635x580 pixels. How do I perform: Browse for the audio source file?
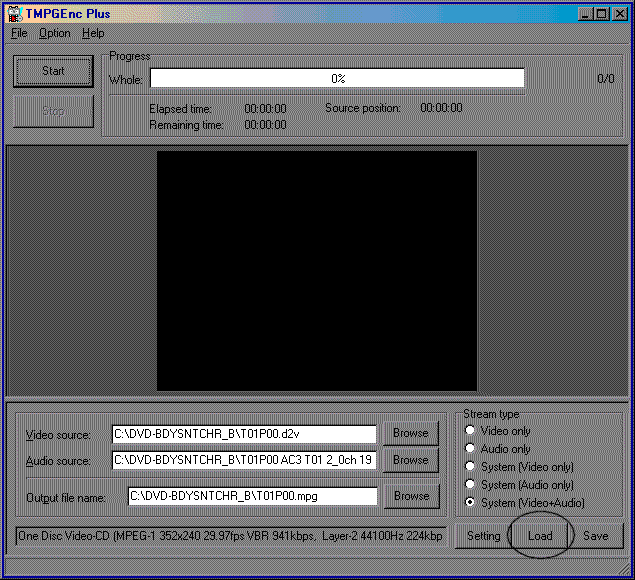[411, 460]
